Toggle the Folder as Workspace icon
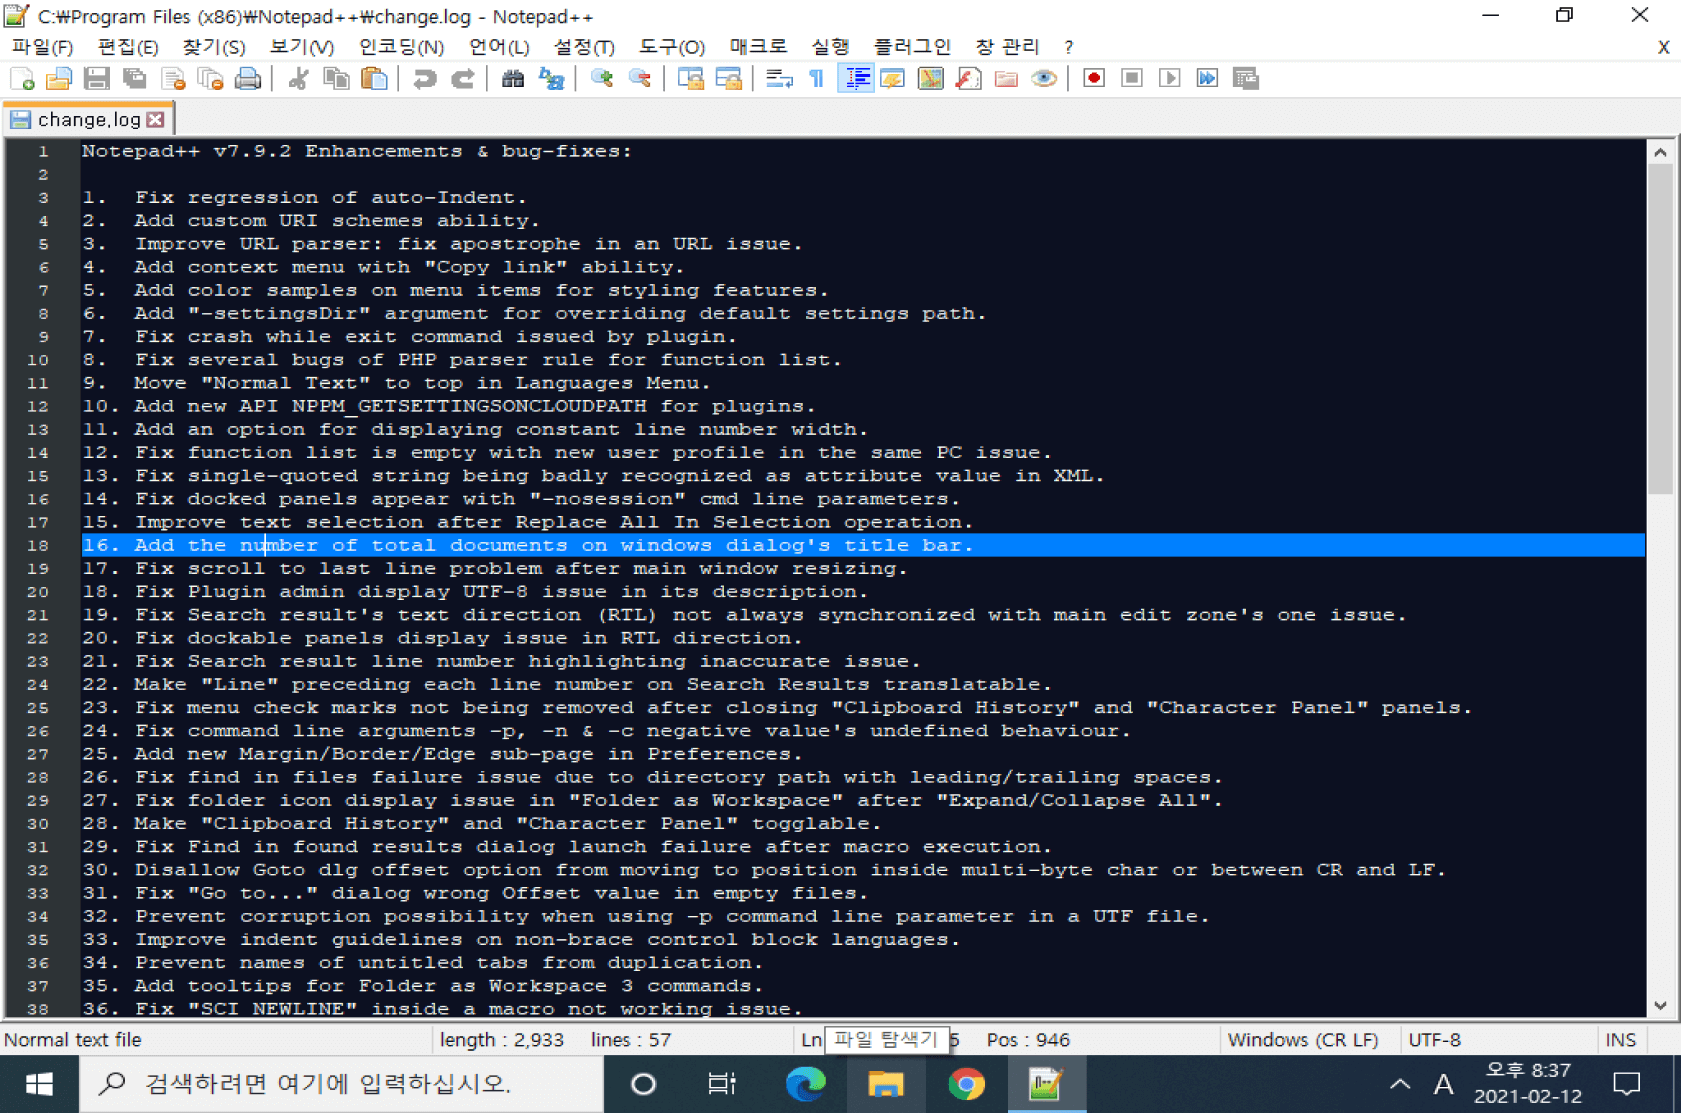The height and width of the screenshot is (1113, 1681). click(x=1007, y=79)
